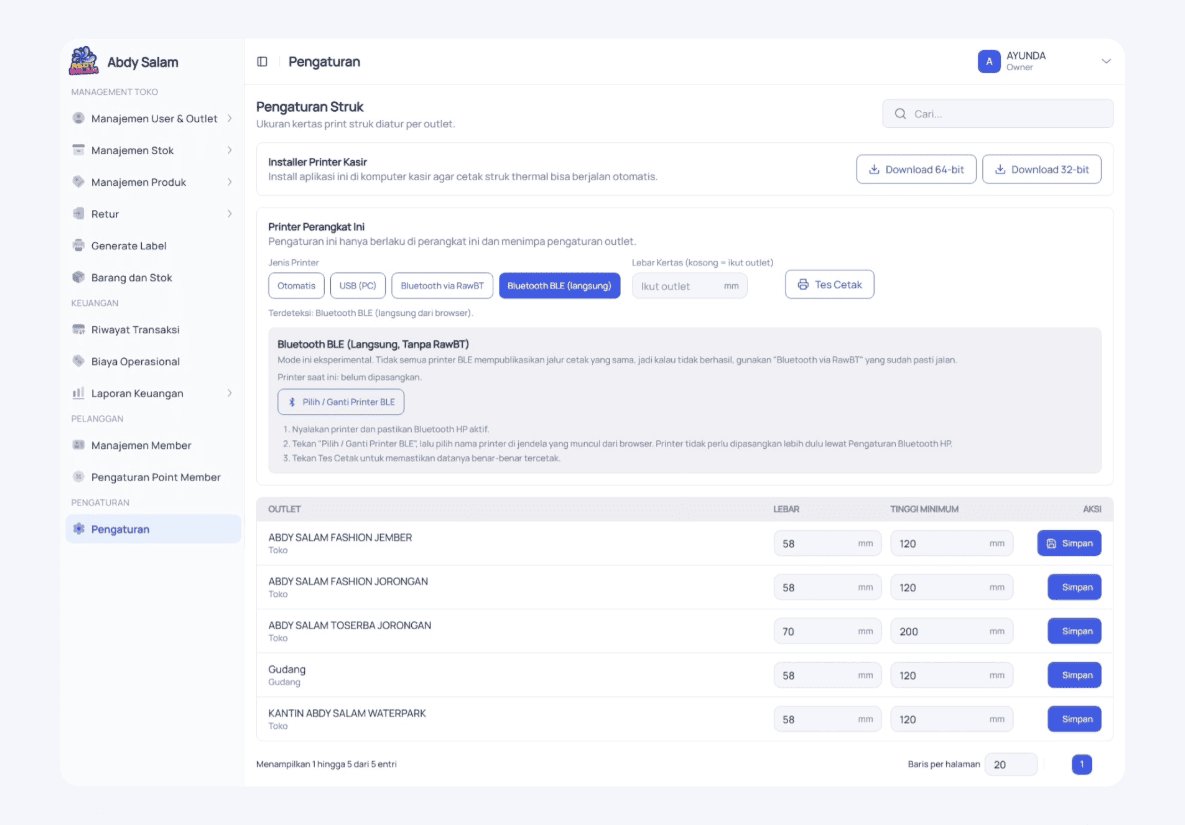The height and width of the screenshot is (825, 1185).
Task: Expand Manajemen Produk chevron
Action: click(230, 182)
